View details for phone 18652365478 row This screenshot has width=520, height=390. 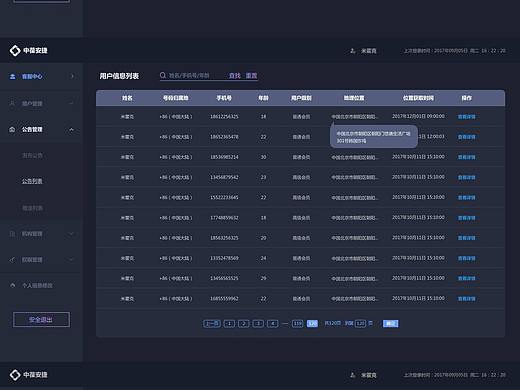pos(466,137)
